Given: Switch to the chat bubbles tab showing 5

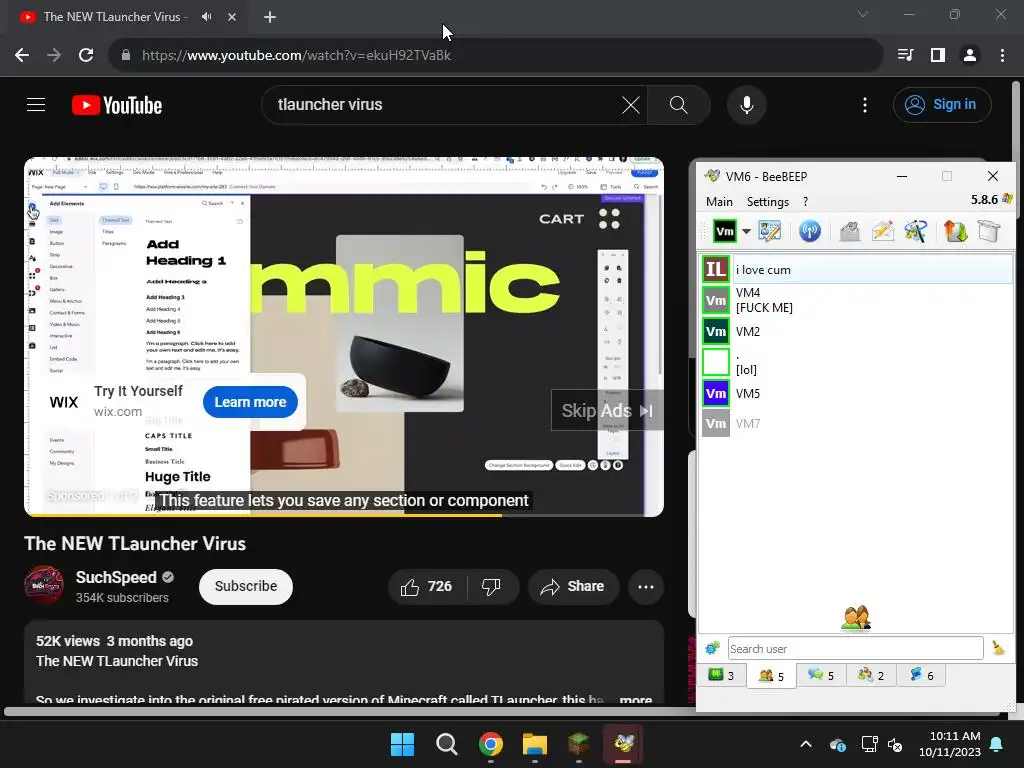Looking at the screenshot, I should (821, 675).
